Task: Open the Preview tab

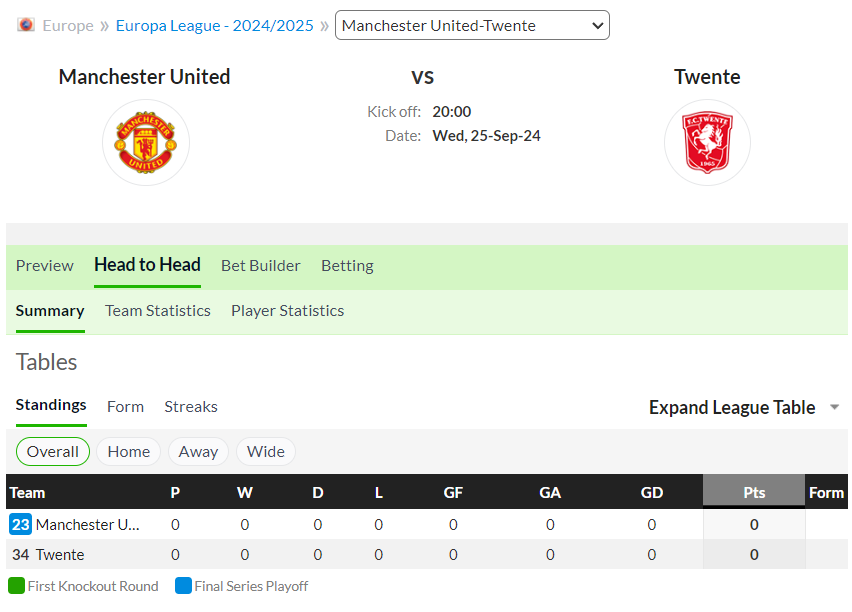Action: coord(45,266)
